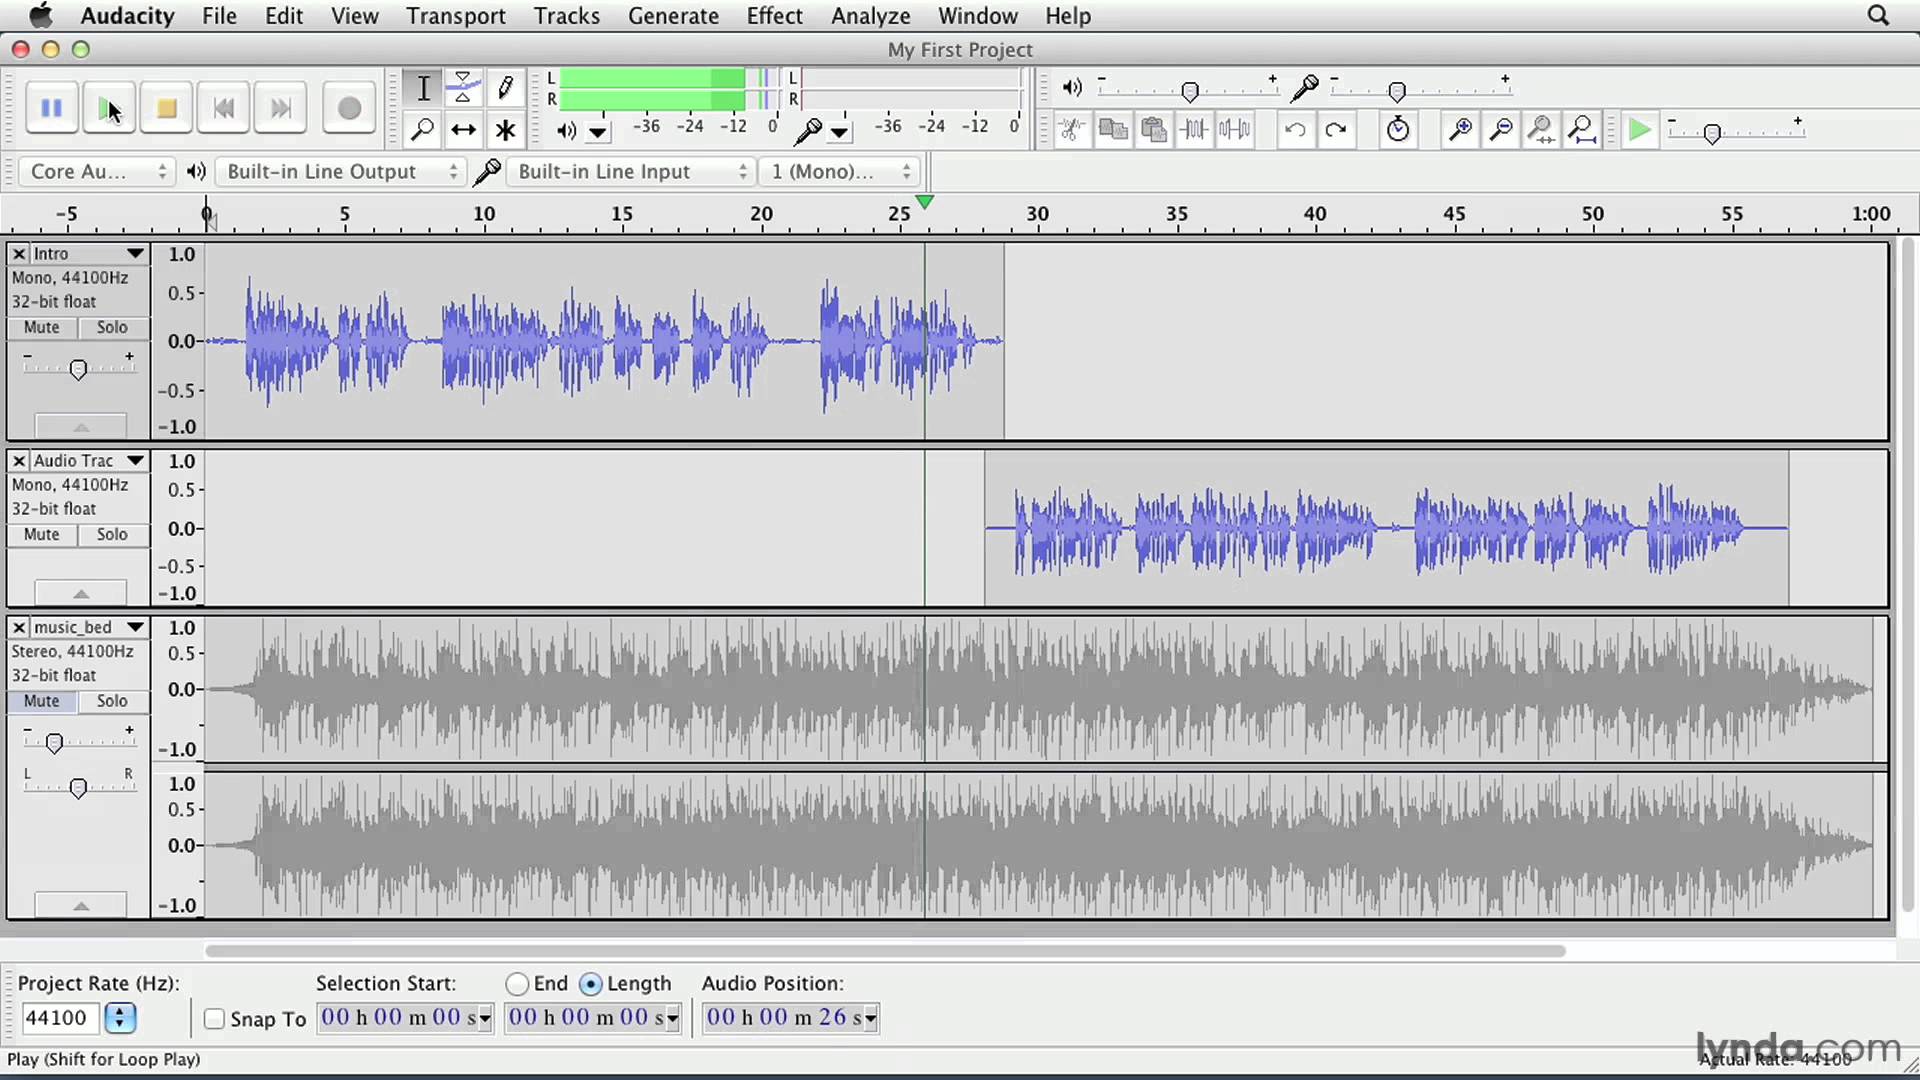Open the Generate menu
Viewport: 1920px width, 1080px height.
673,16
